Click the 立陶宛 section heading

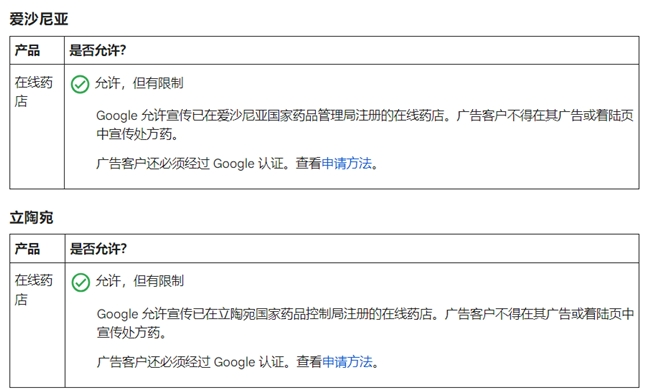32,217
